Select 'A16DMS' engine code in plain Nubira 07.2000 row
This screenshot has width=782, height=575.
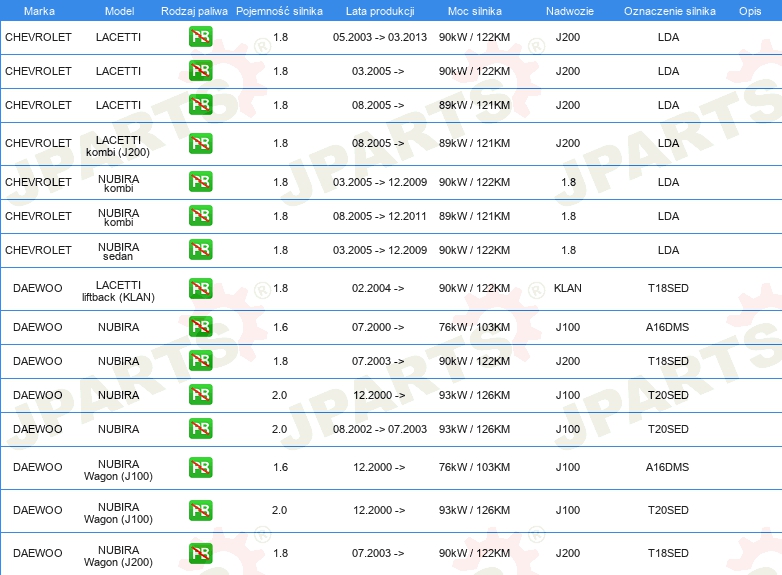[667, 327]
